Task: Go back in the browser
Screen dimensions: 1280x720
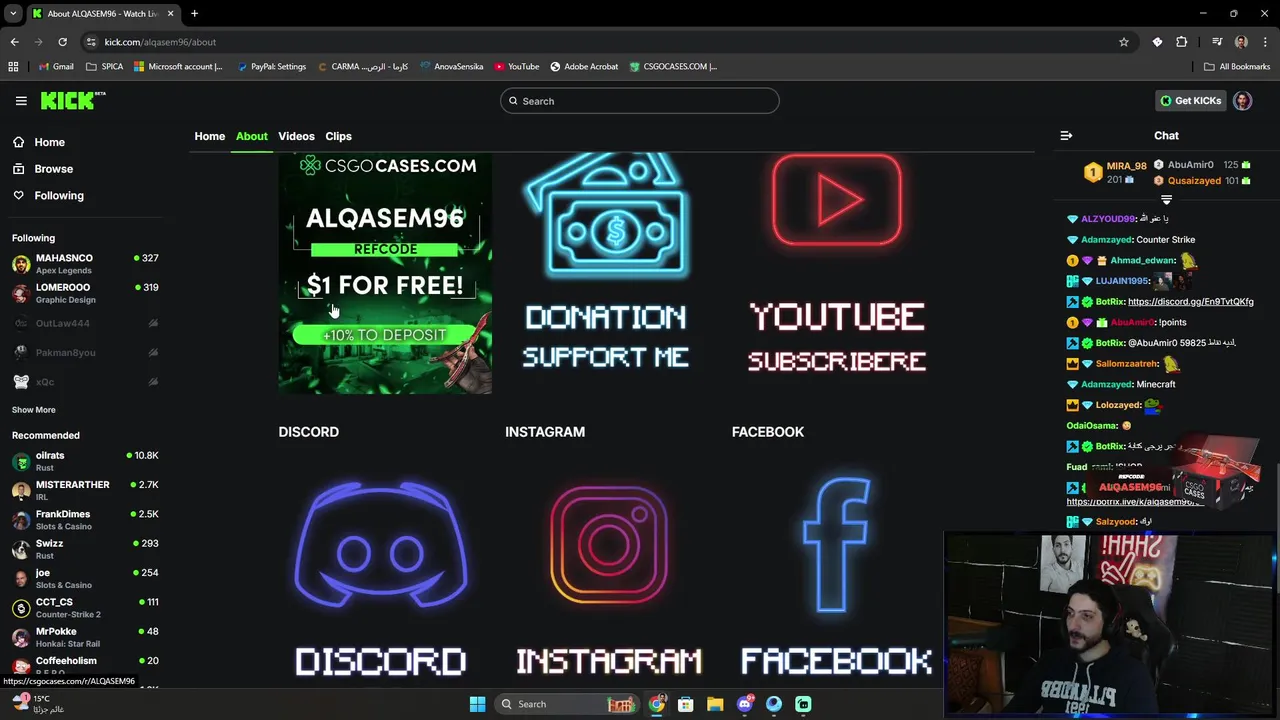Action: [14, 42]
